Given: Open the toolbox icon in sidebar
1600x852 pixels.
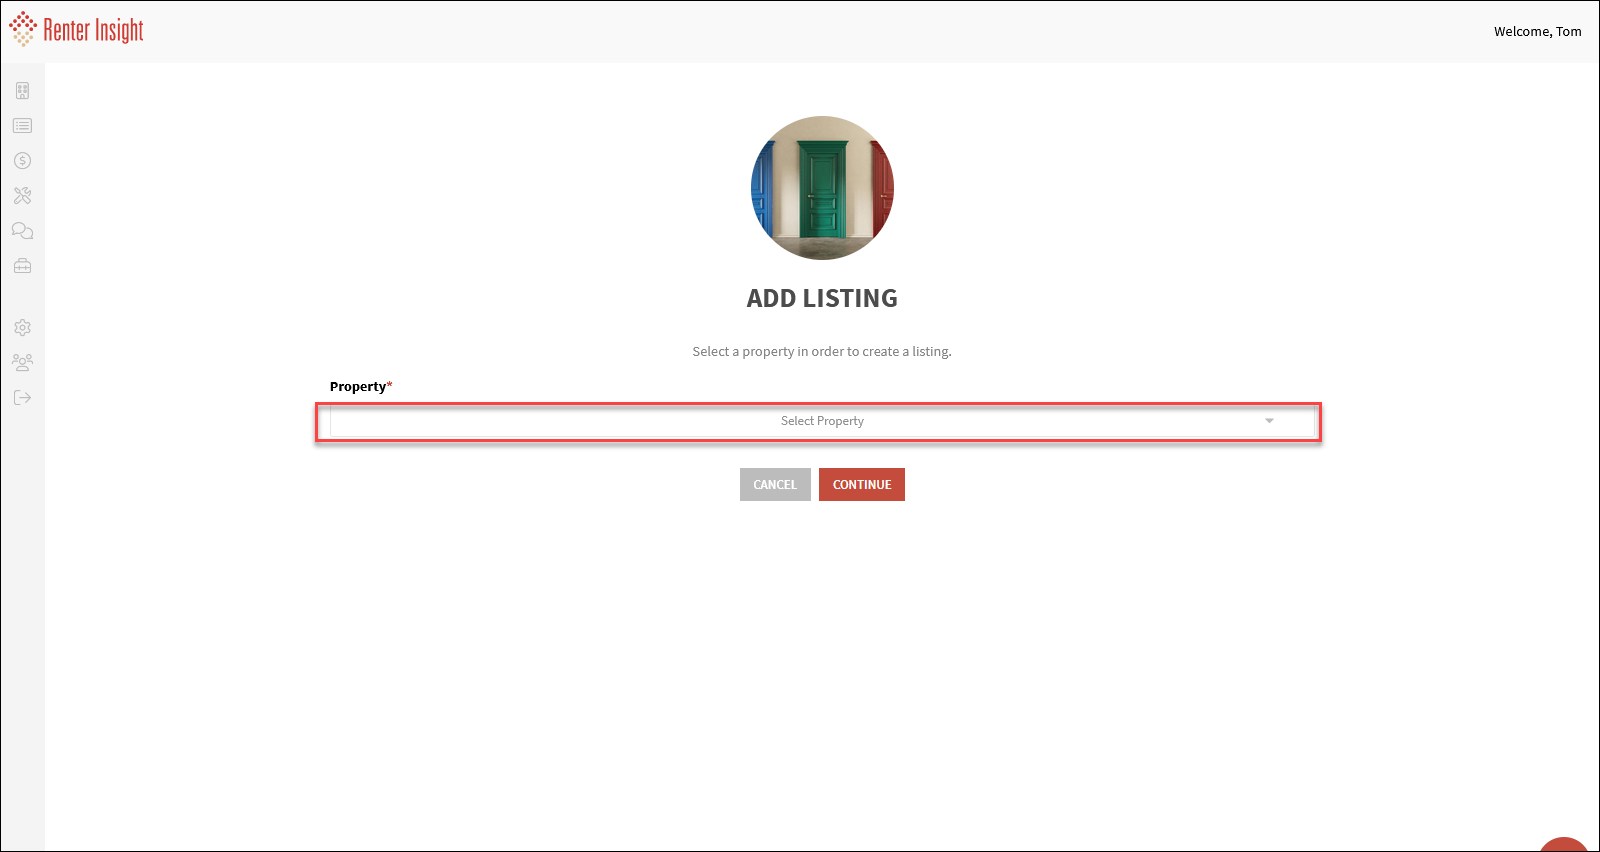Looking at the screenshot, I should [22, 266].
